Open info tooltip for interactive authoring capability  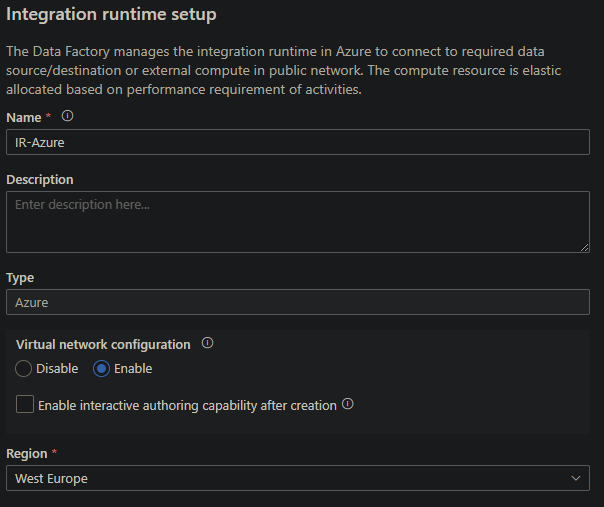tap(348, 405)
